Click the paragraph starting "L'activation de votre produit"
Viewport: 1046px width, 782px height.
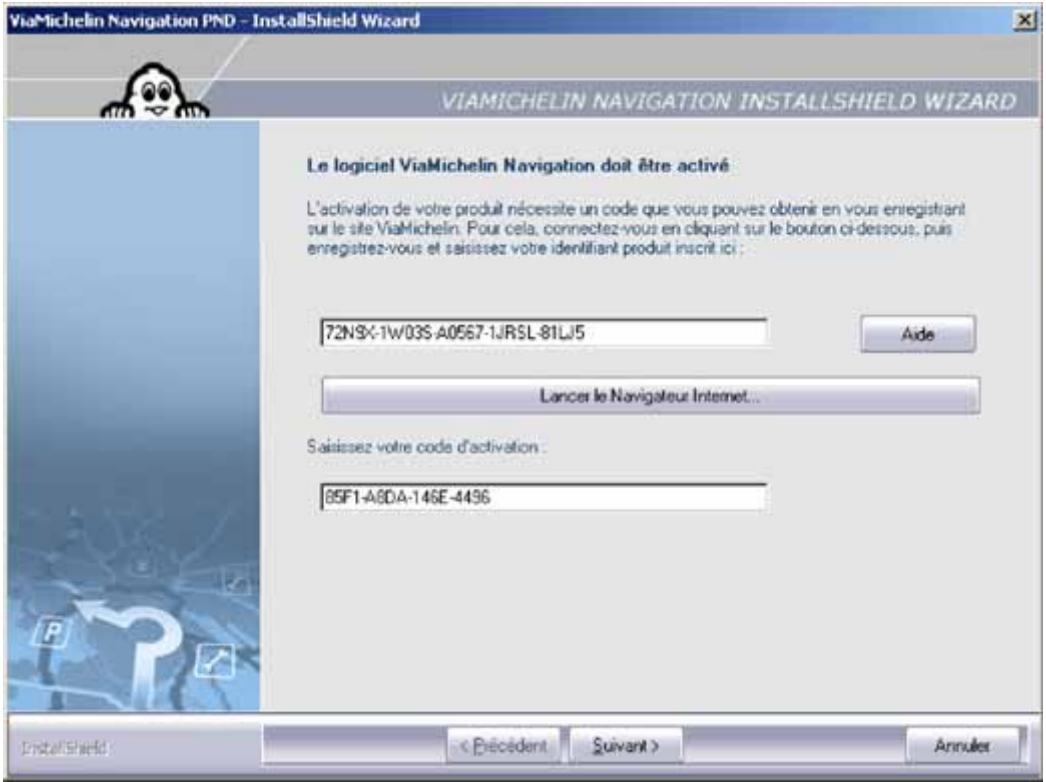point(636,229)
